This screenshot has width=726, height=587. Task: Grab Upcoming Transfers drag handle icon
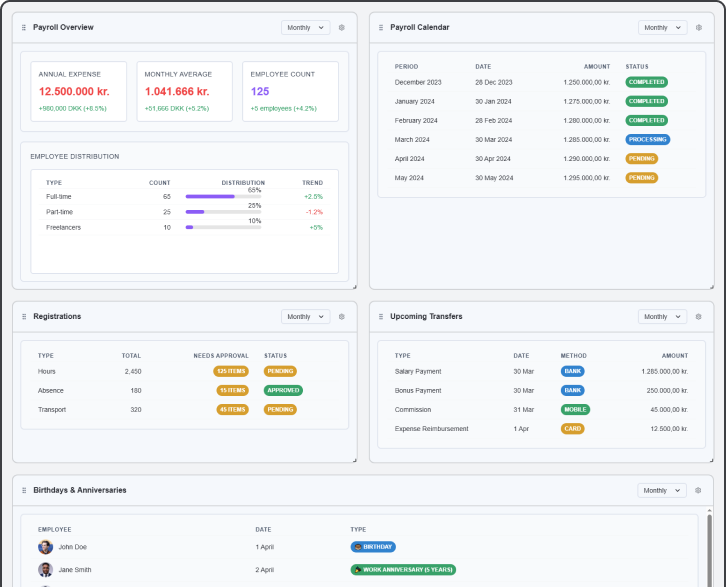381,317
